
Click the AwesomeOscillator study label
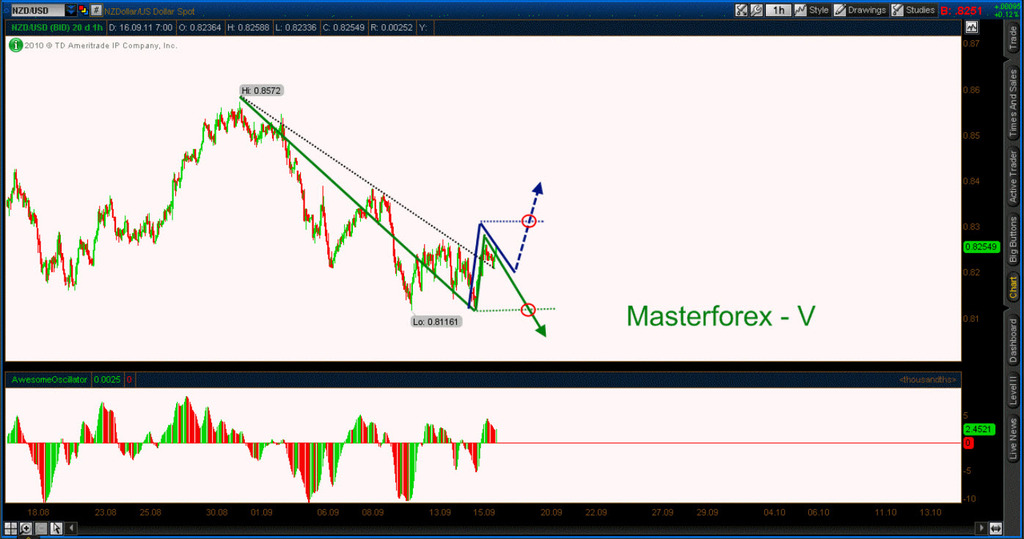click(49, 380)
